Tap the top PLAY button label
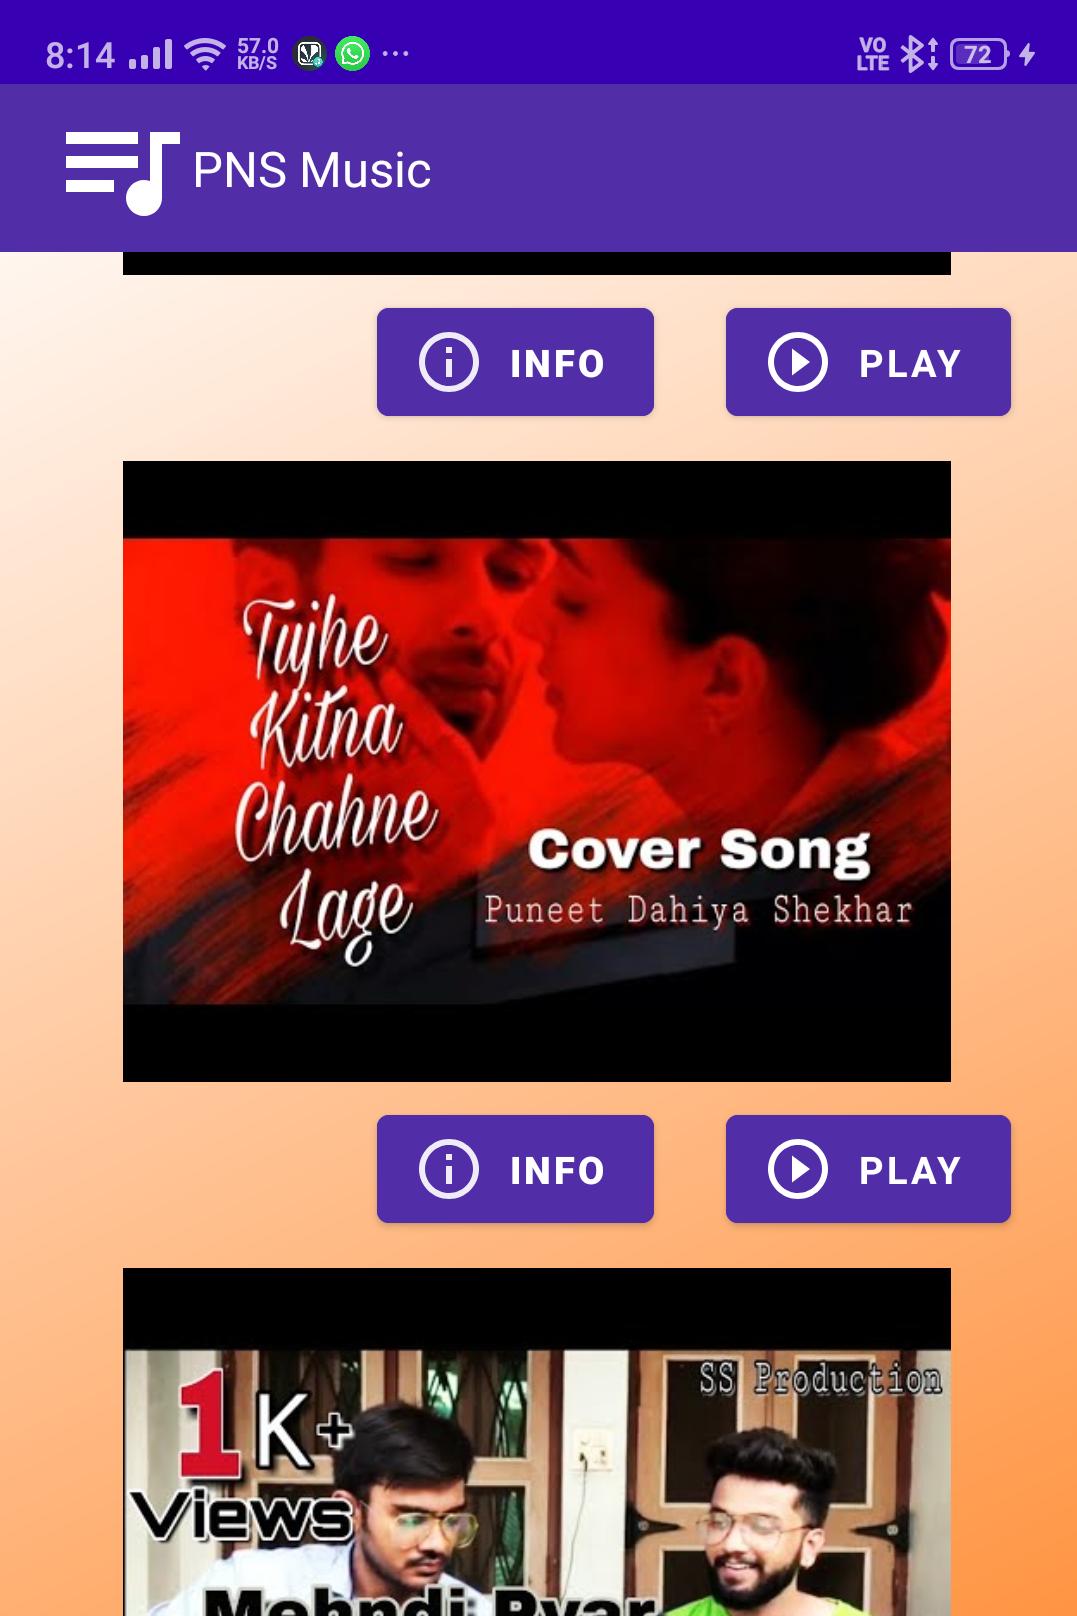1077x1616 pixels. (910, 364)
